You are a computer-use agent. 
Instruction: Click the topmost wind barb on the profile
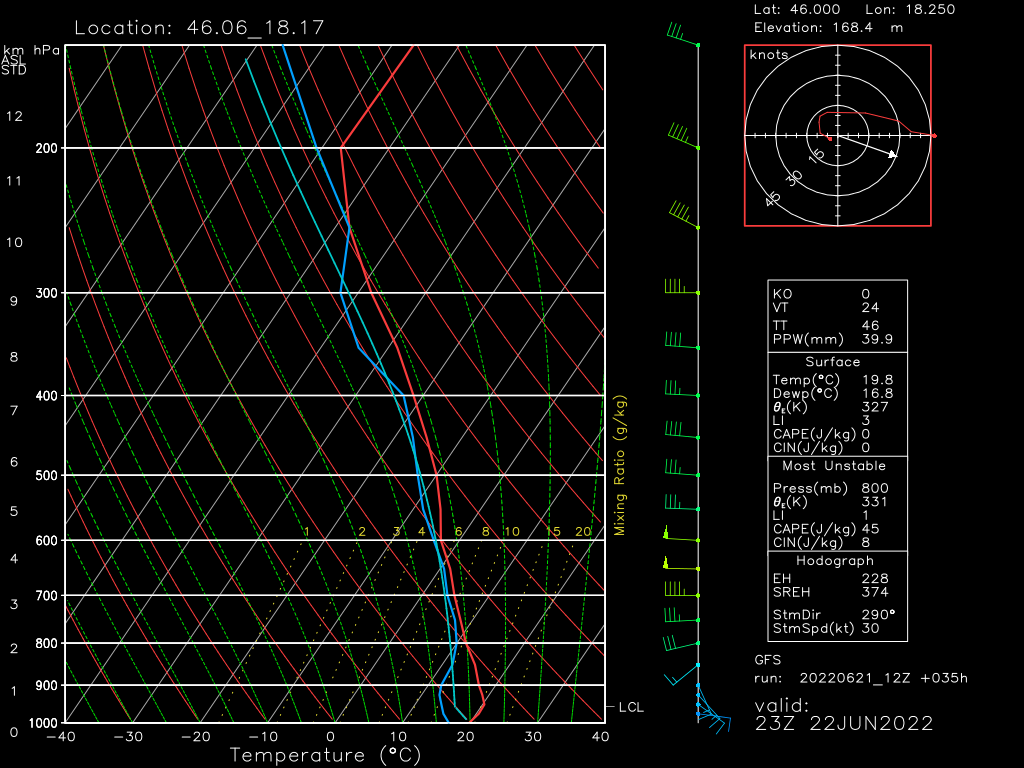pyautogui.click(x=683, y=38)
